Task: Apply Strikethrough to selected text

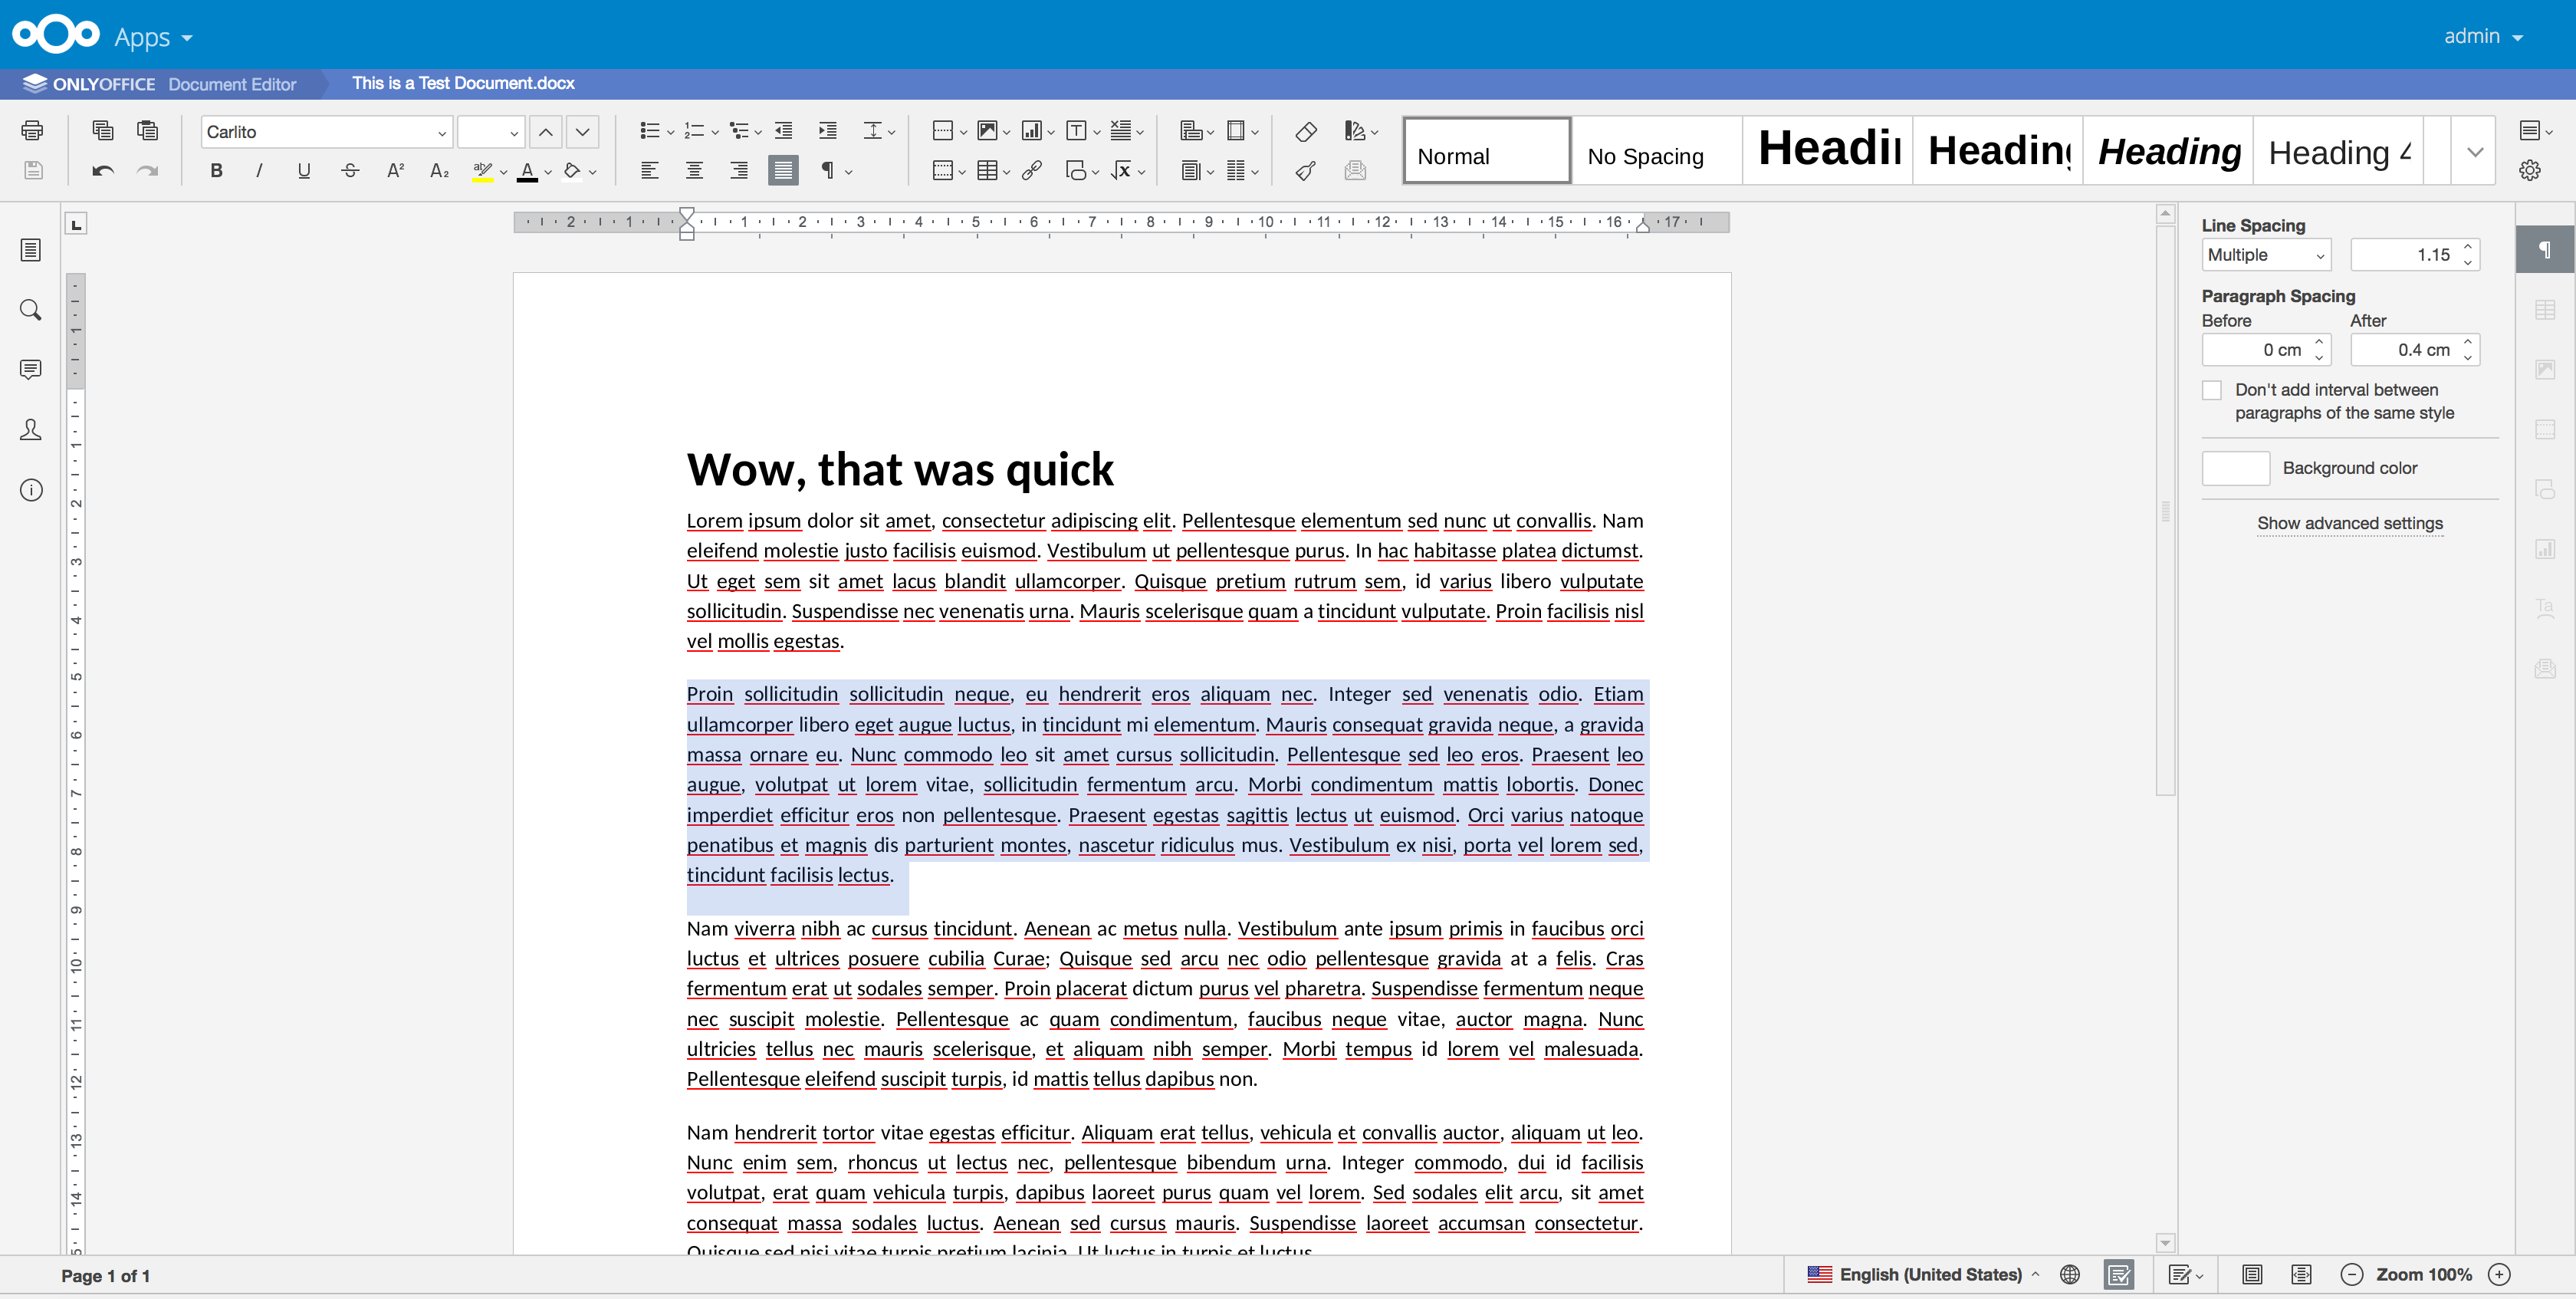Action: click(350, 171)
